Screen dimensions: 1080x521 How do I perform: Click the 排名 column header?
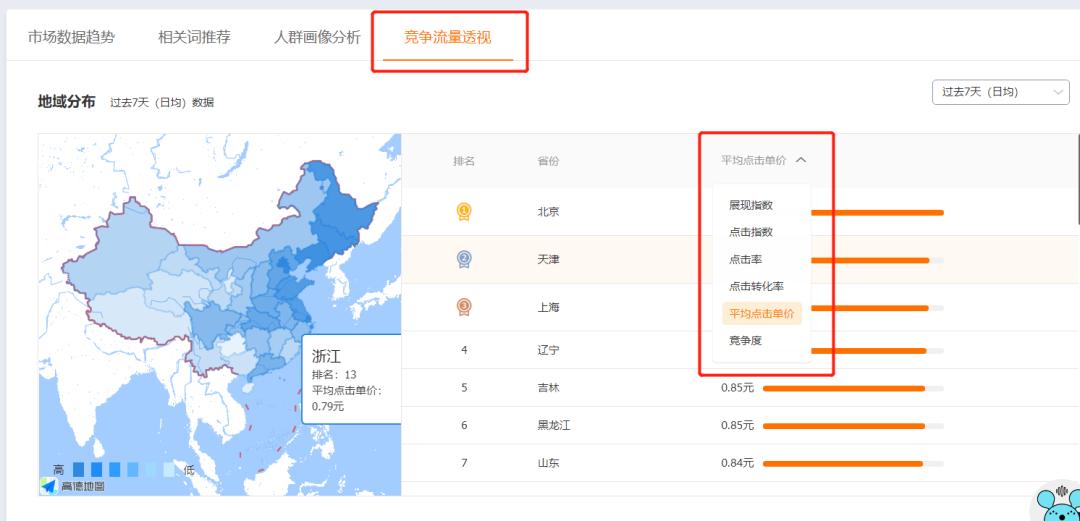tap(464, 161)
